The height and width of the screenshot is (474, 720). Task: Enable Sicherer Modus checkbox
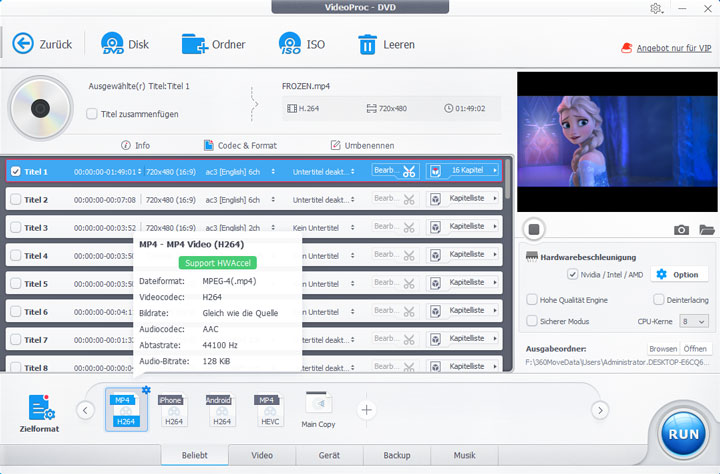(532, 321)
